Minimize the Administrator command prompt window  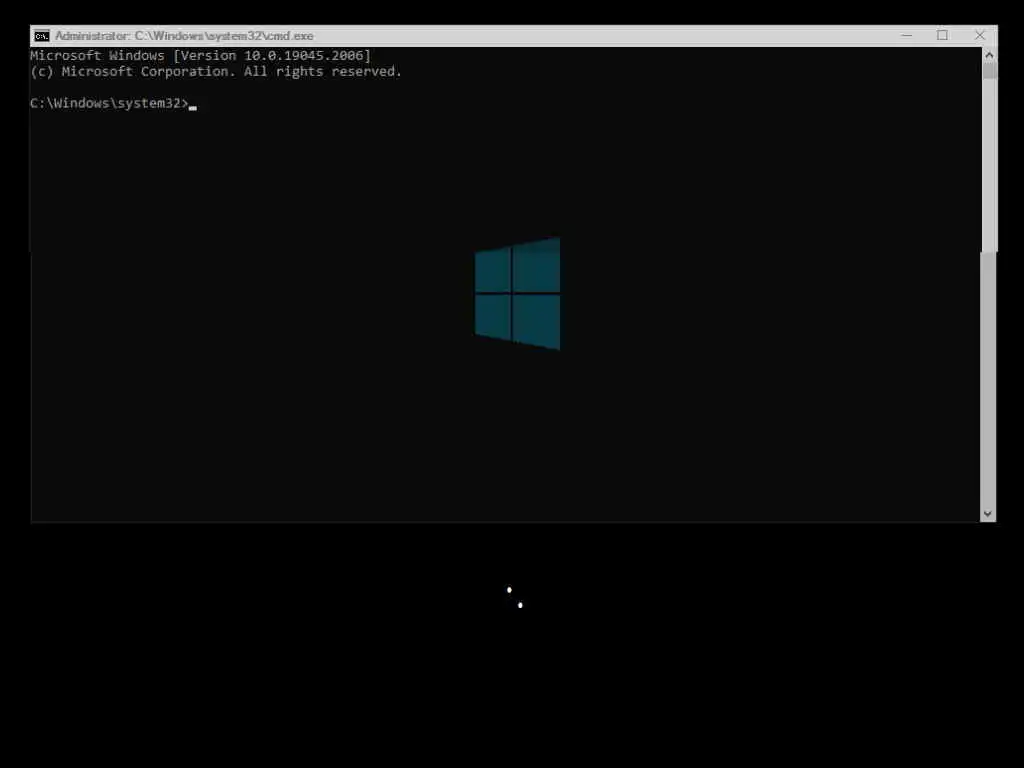(x=906, y=35)
